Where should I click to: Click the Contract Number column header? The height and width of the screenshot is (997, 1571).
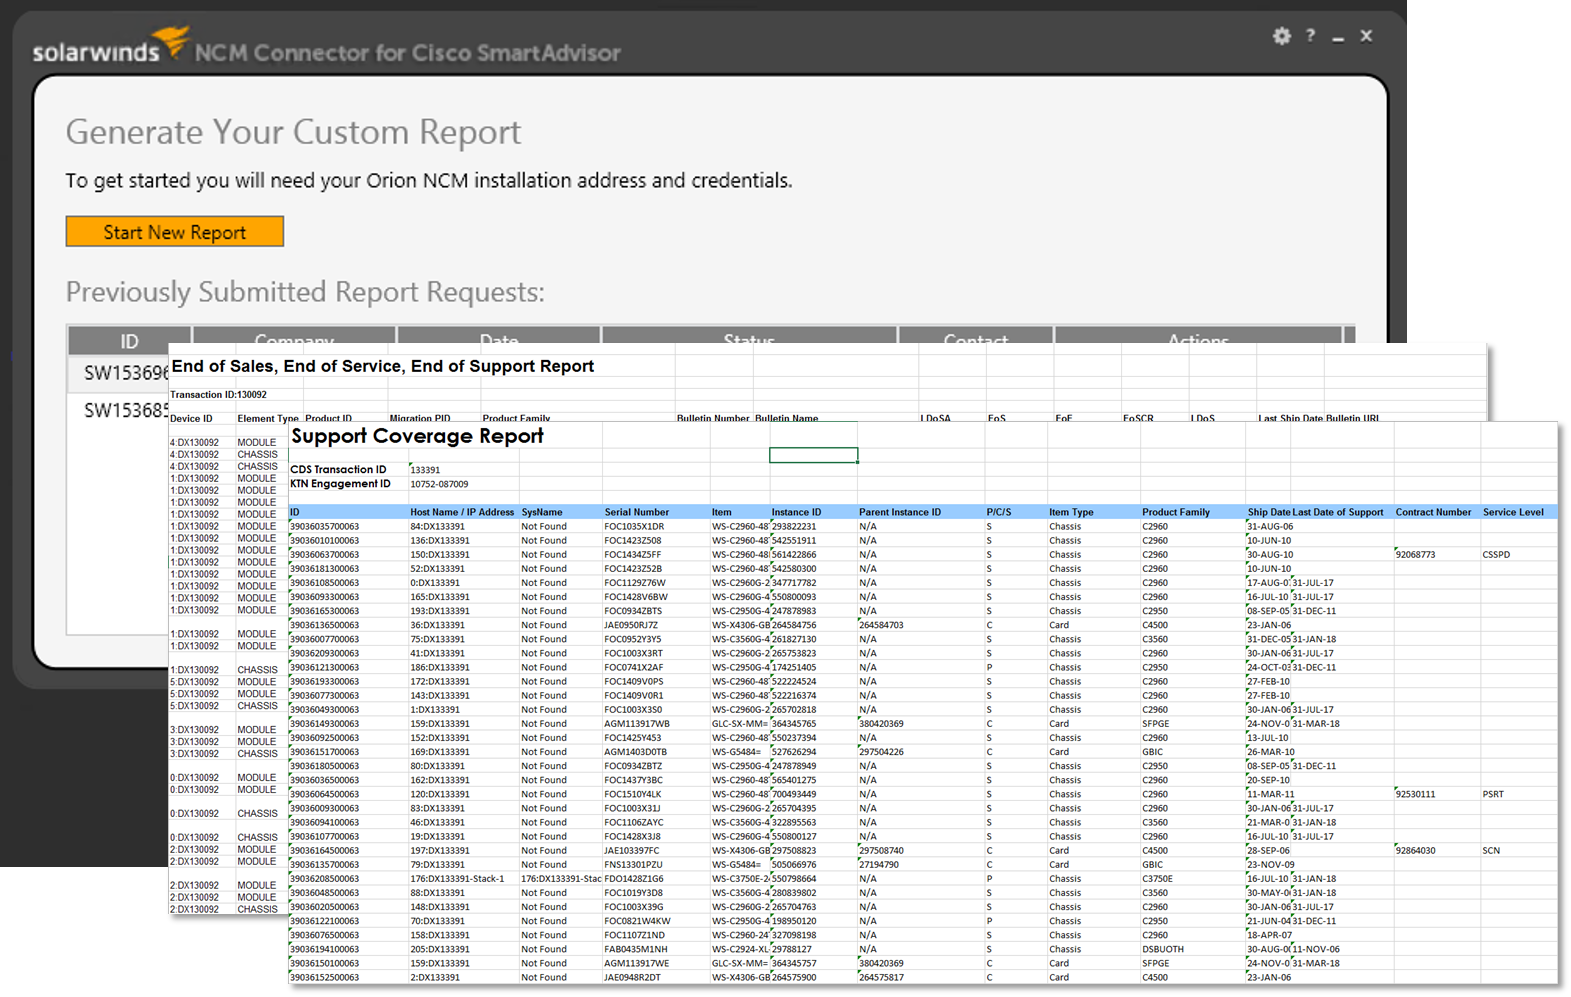click(x=1432, y=512)
